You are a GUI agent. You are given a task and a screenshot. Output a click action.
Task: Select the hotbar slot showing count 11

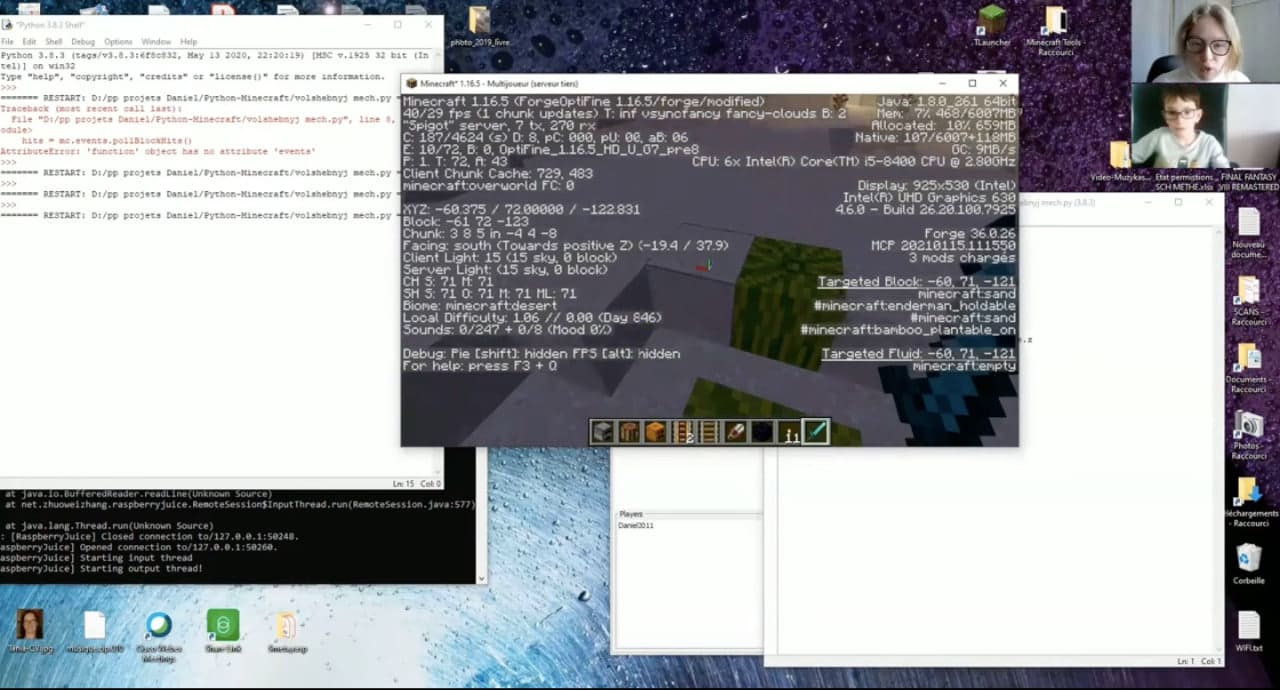tap(790, 432)
